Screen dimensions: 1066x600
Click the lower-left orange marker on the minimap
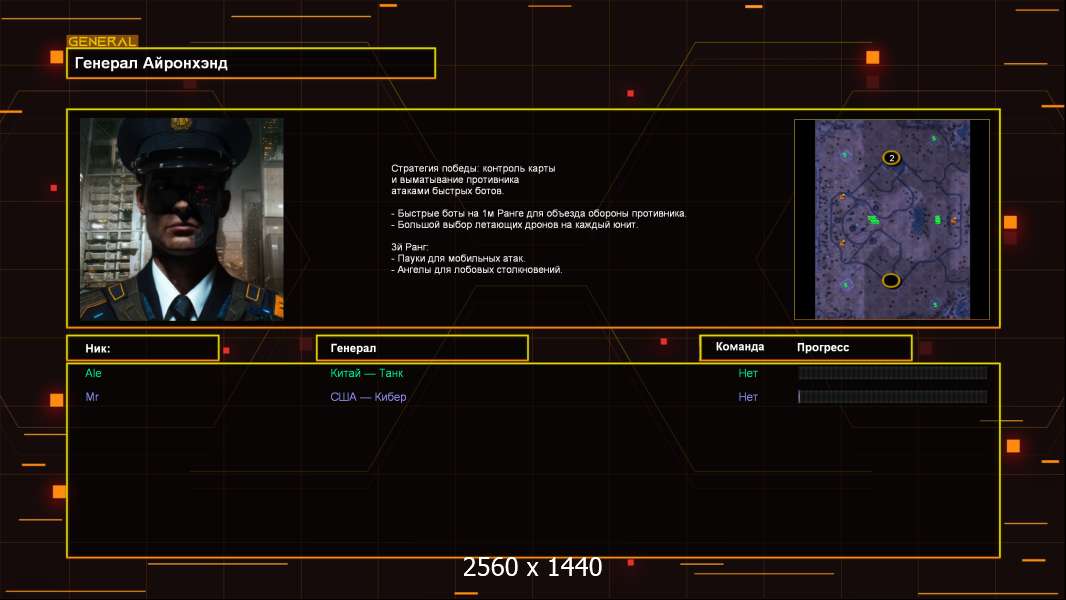click(x=842, y=243)
